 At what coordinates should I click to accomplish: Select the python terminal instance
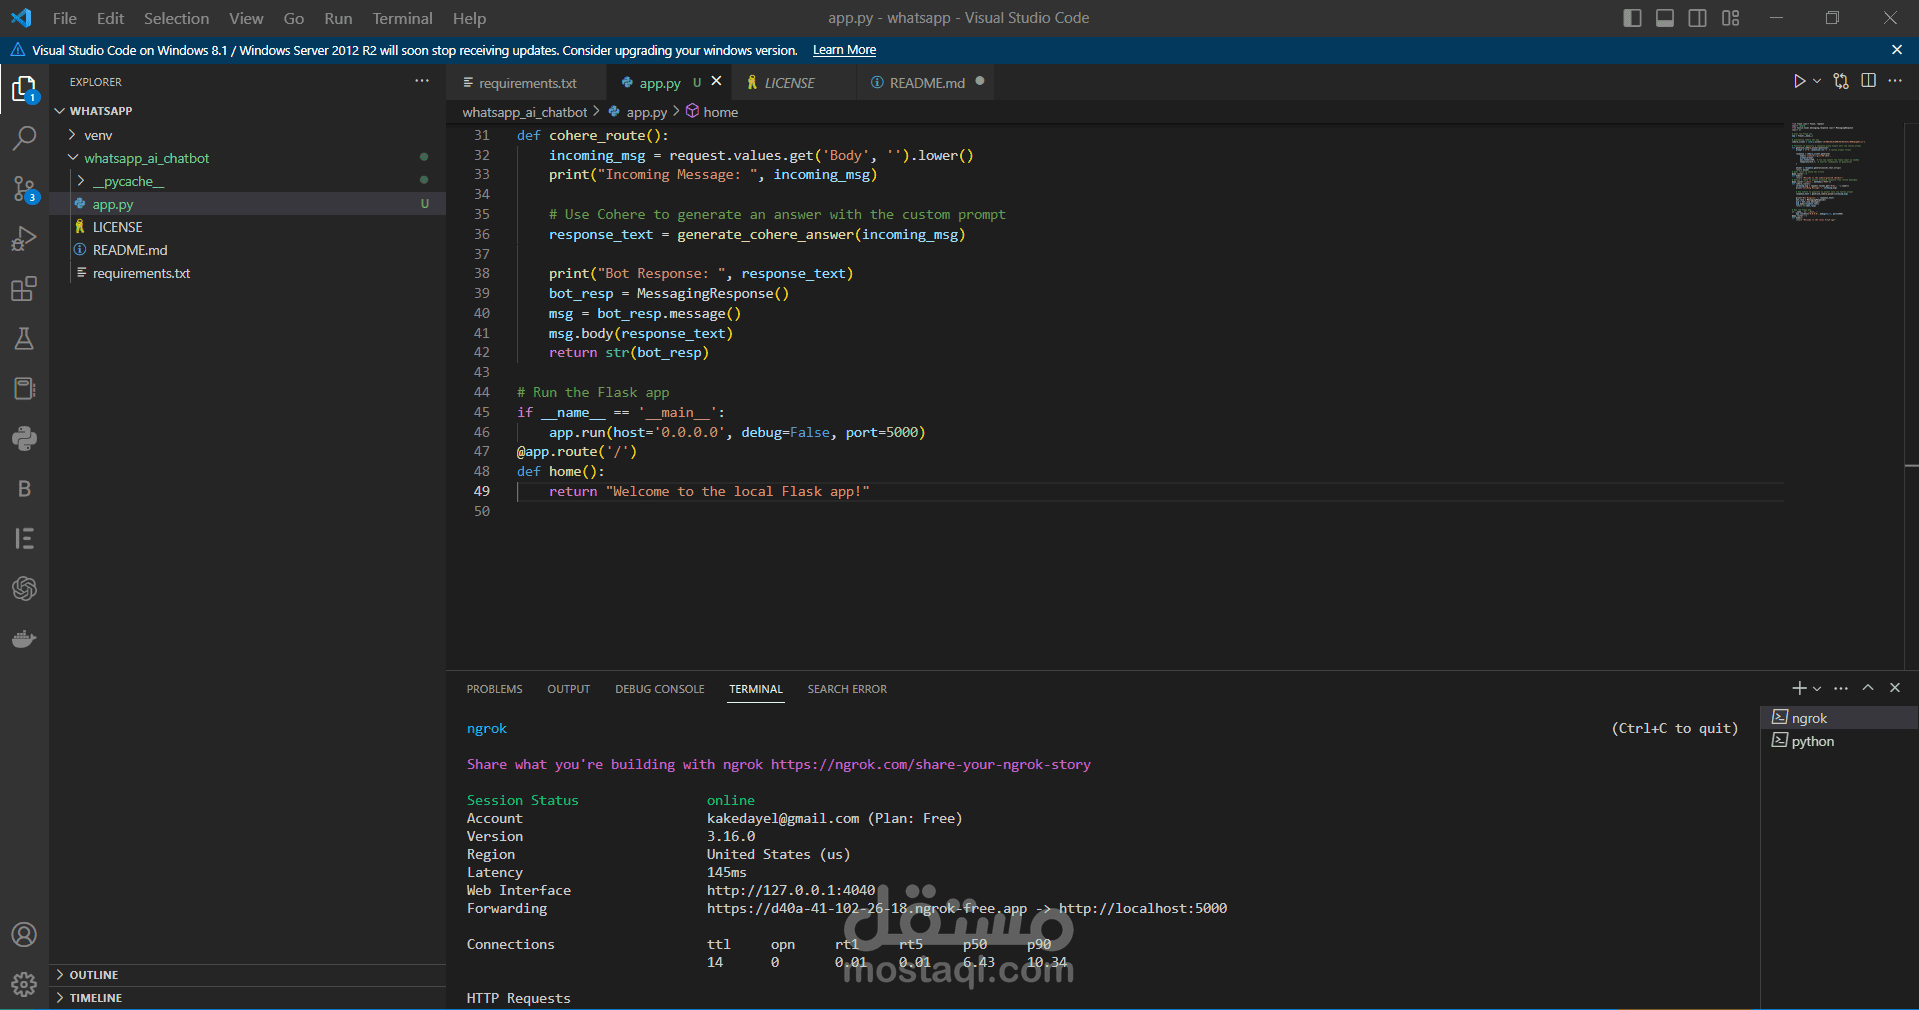click(1812, 741)
